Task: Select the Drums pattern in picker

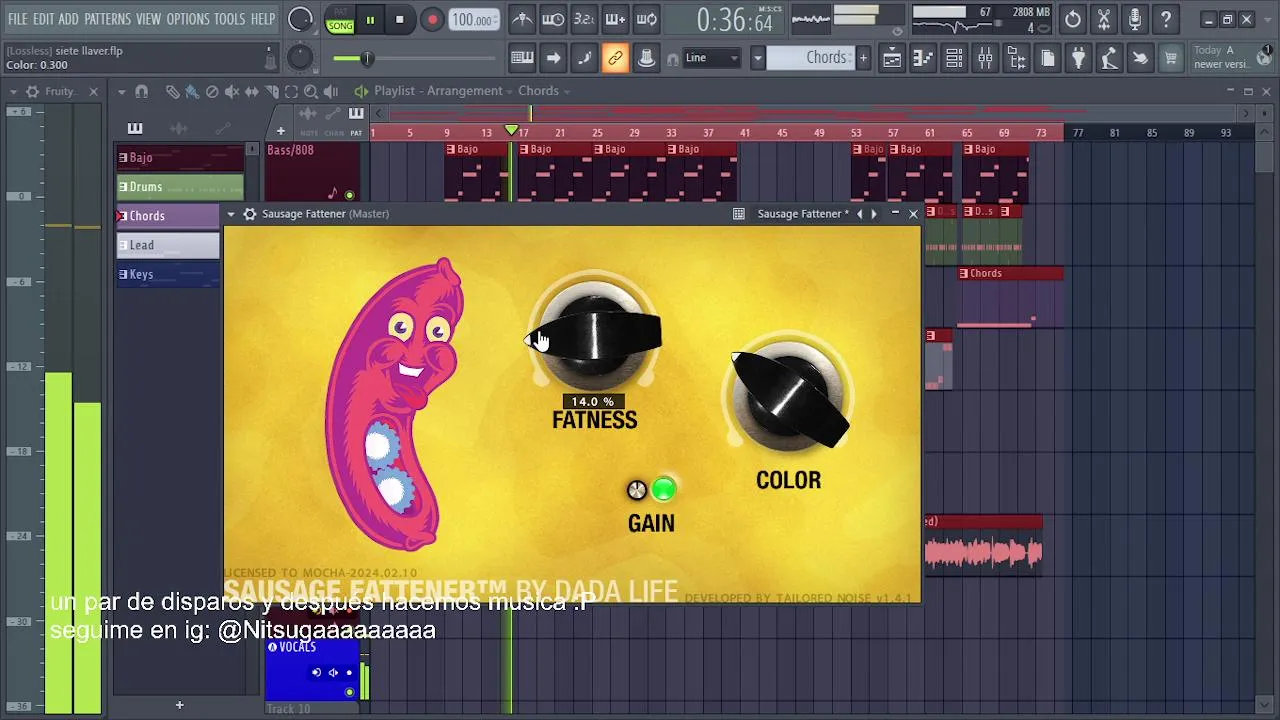Action: click(x=181, y=187)
